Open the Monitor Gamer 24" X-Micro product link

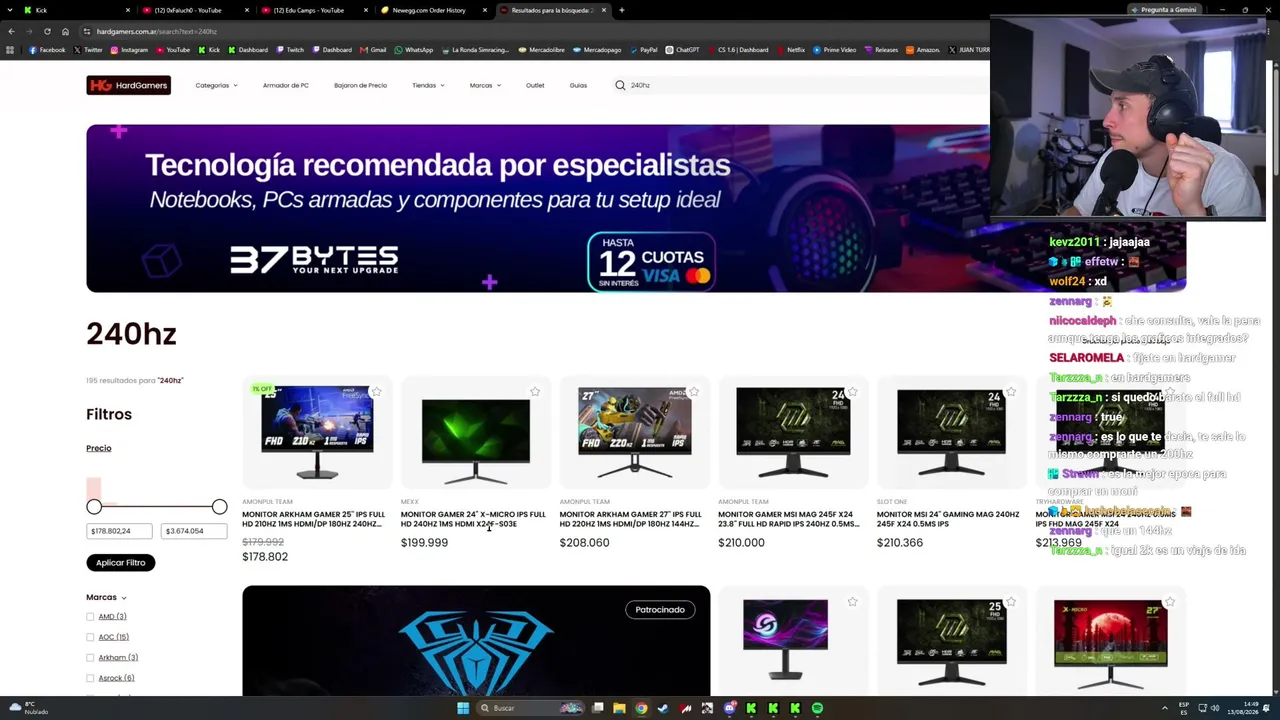coord(473,519)
